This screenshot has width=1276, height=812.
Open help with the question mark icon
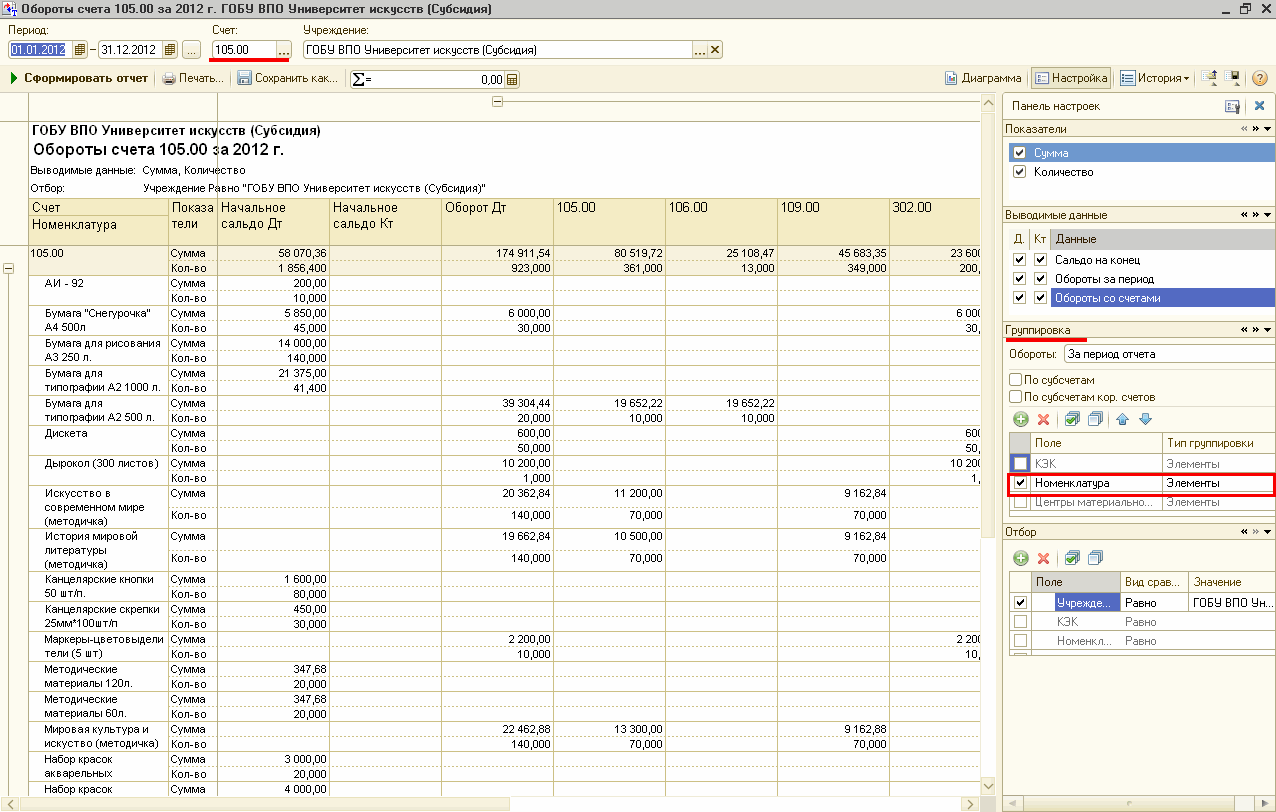coord(1259,79)
